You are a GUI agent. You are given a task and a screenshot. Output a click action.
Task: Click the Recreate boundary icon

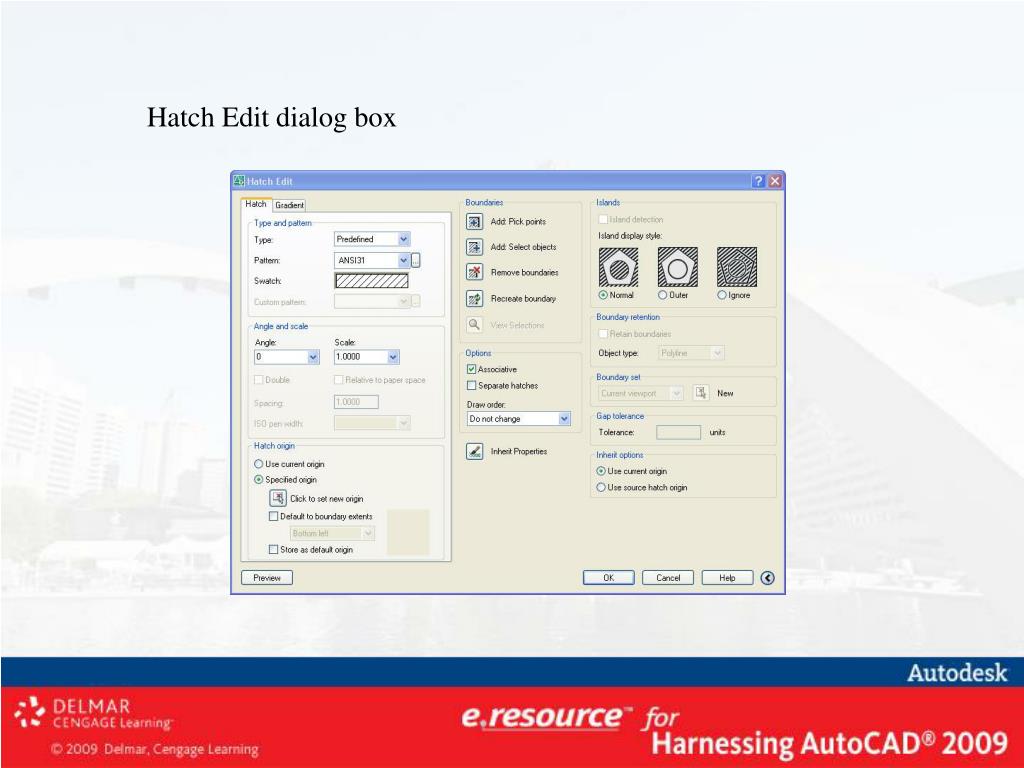[x=474, y=298]
